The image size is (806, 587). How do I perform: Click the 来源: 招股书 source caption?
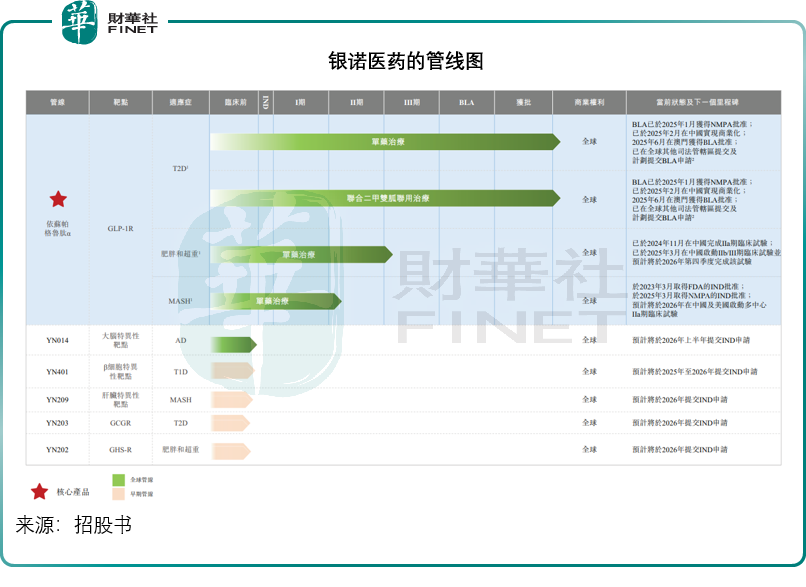coord(74,525)
